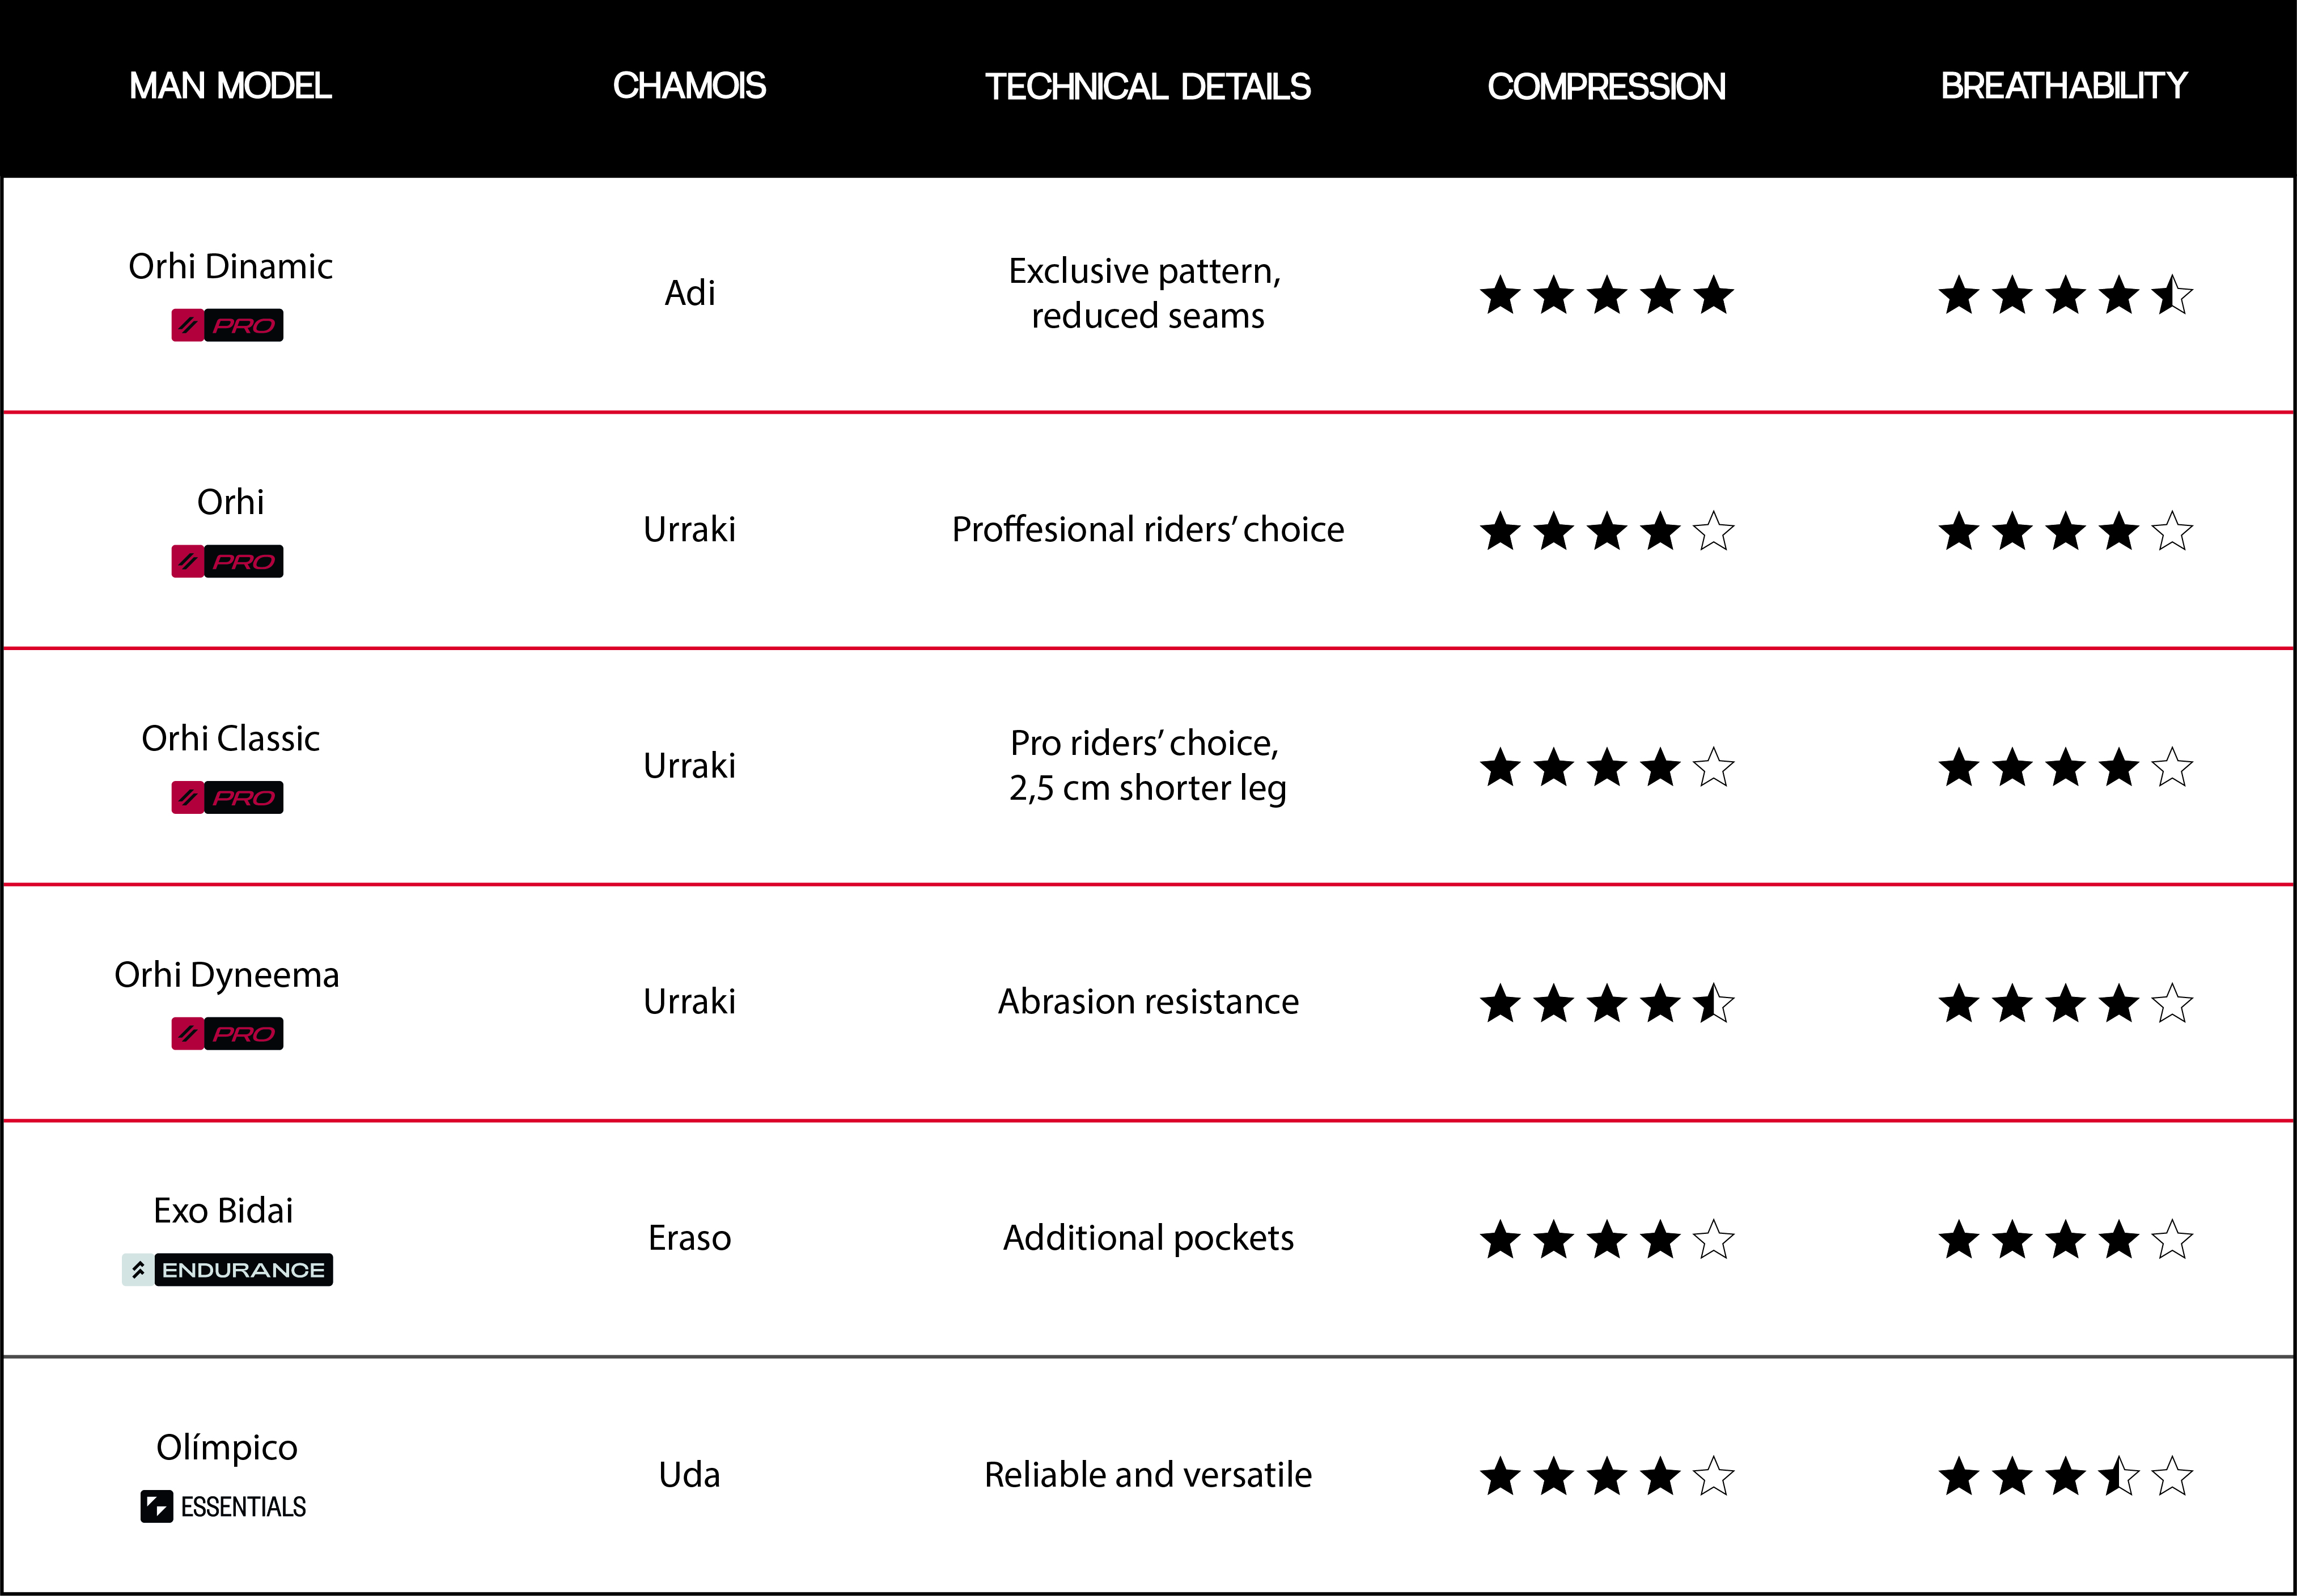Click the "Additional pockets" technical detail text
2297x1596 pixels.
pyautogui.click(x=1148, y=1238)
